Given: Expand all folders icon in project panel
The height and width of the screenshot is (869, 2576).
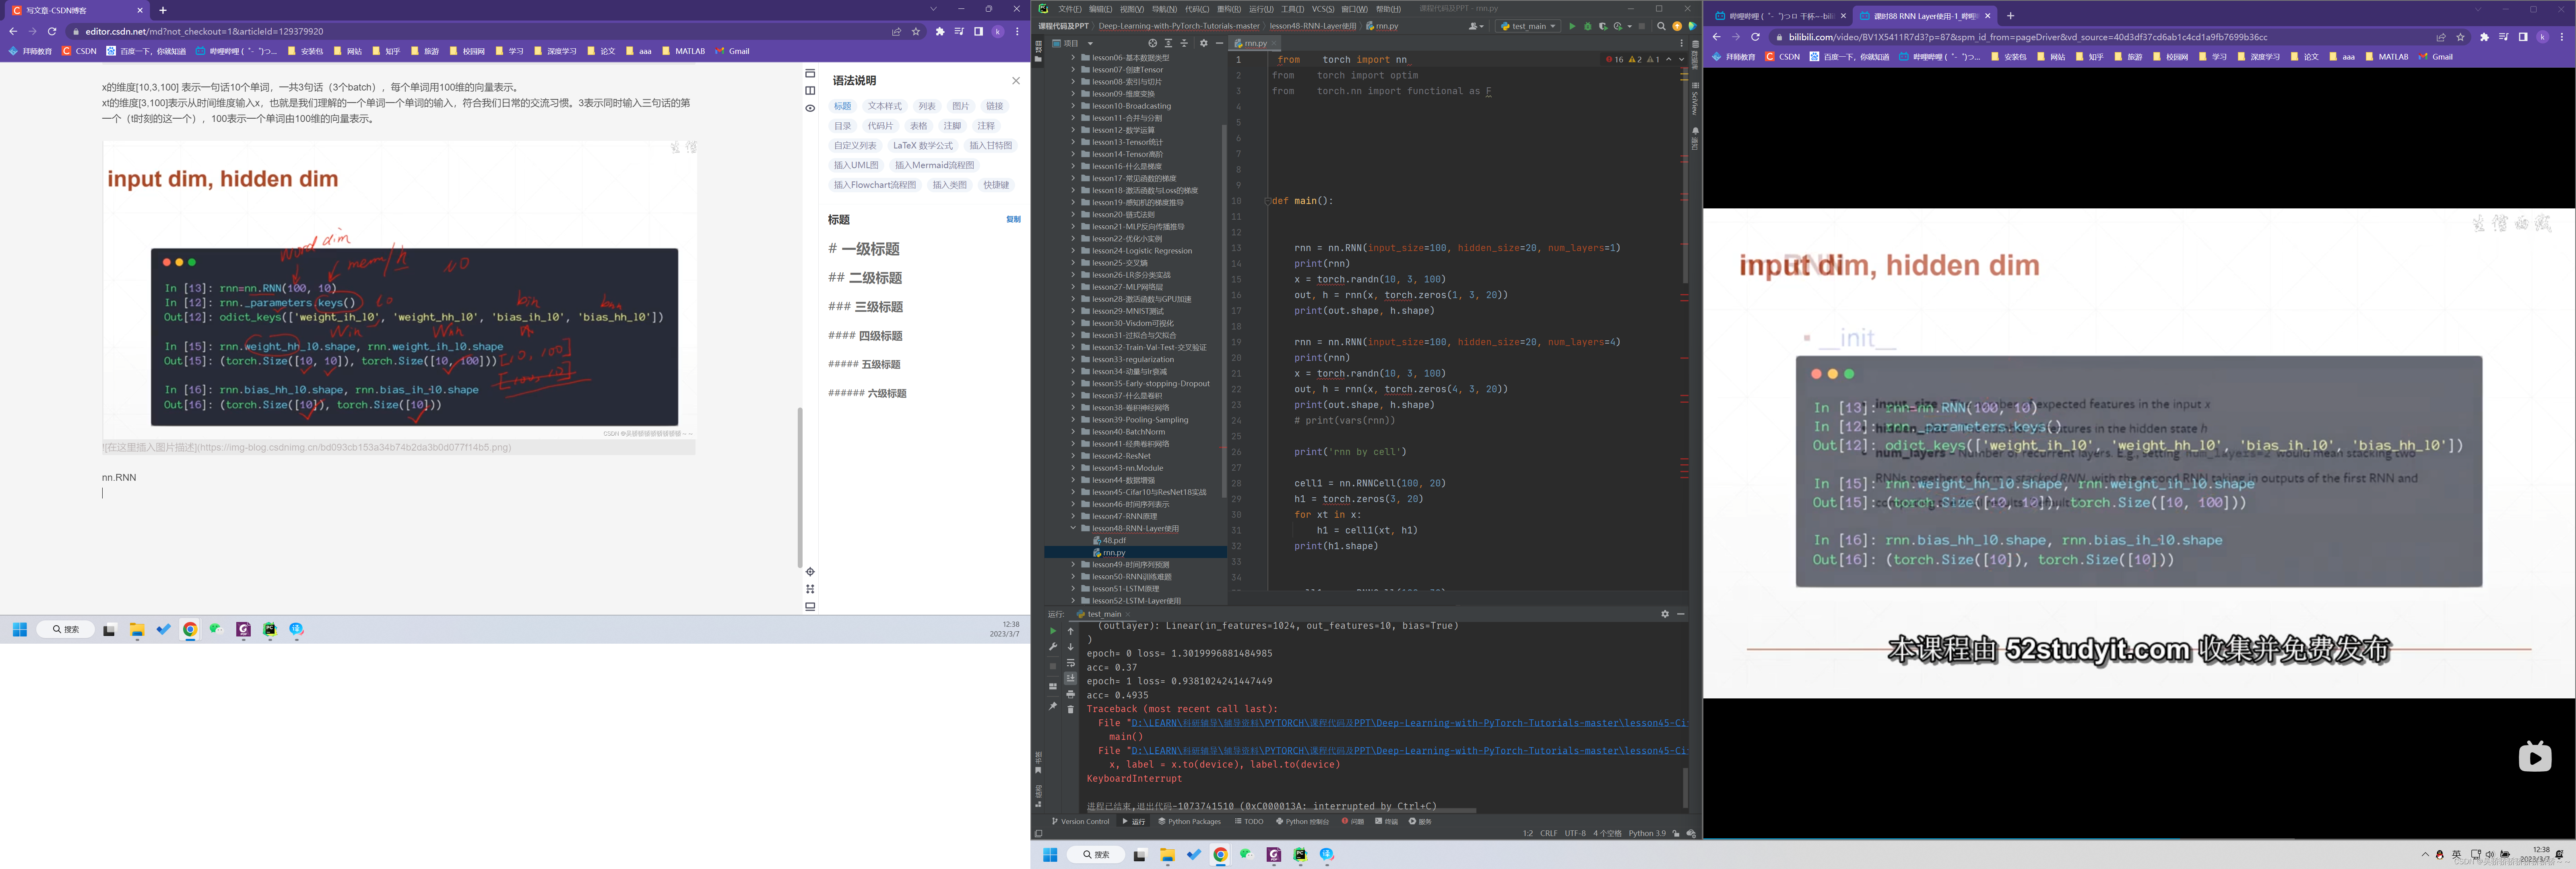Looking at the screenshot, I should coord(1168,43).
